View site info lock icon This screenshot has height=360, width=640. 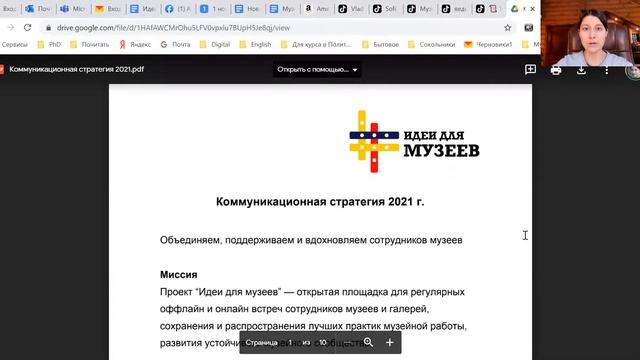coord(49,28)
